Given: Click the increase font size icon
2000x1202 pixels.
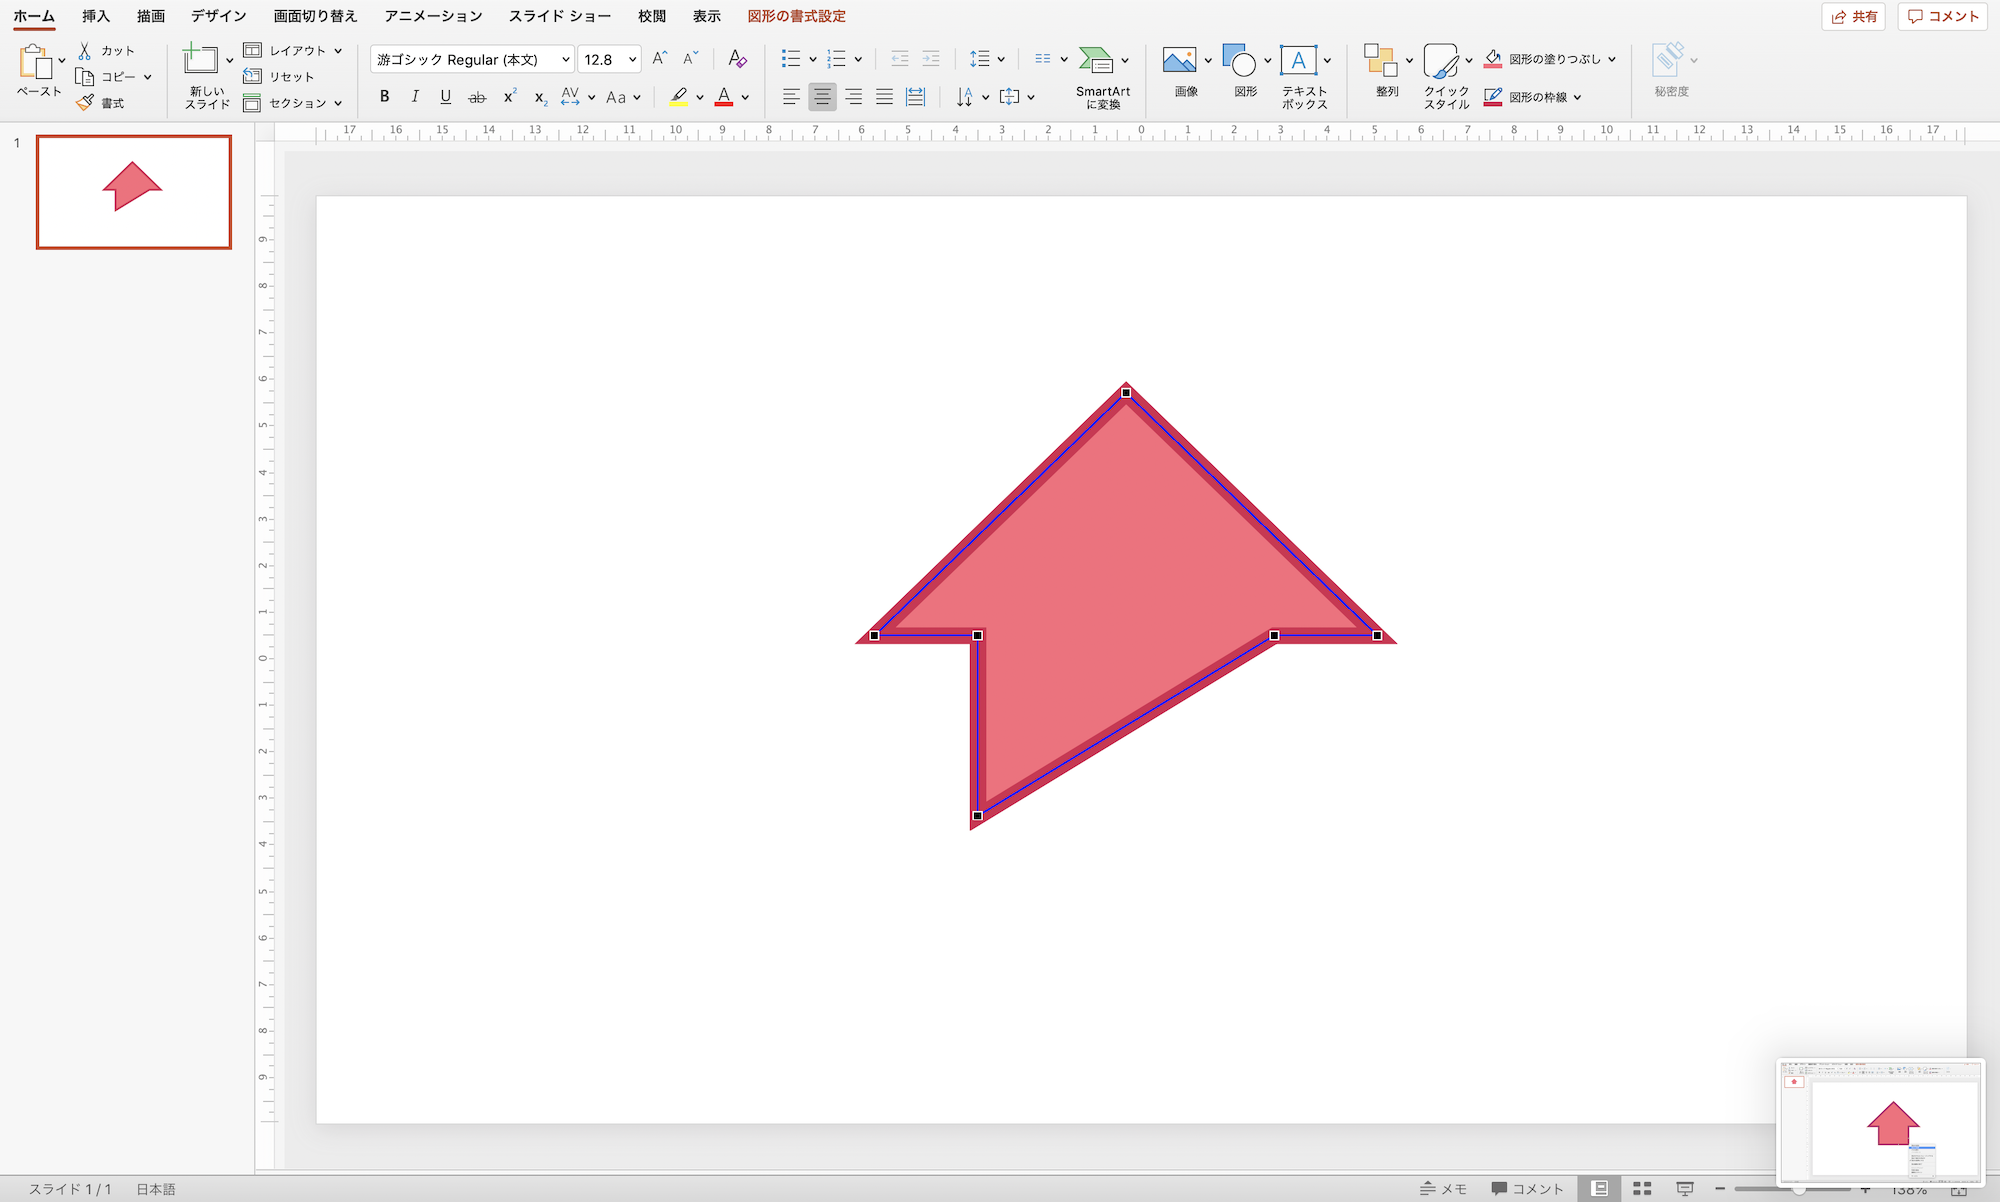Looking at the screenshot, I should pyautogui.click(x=659, y=59).
